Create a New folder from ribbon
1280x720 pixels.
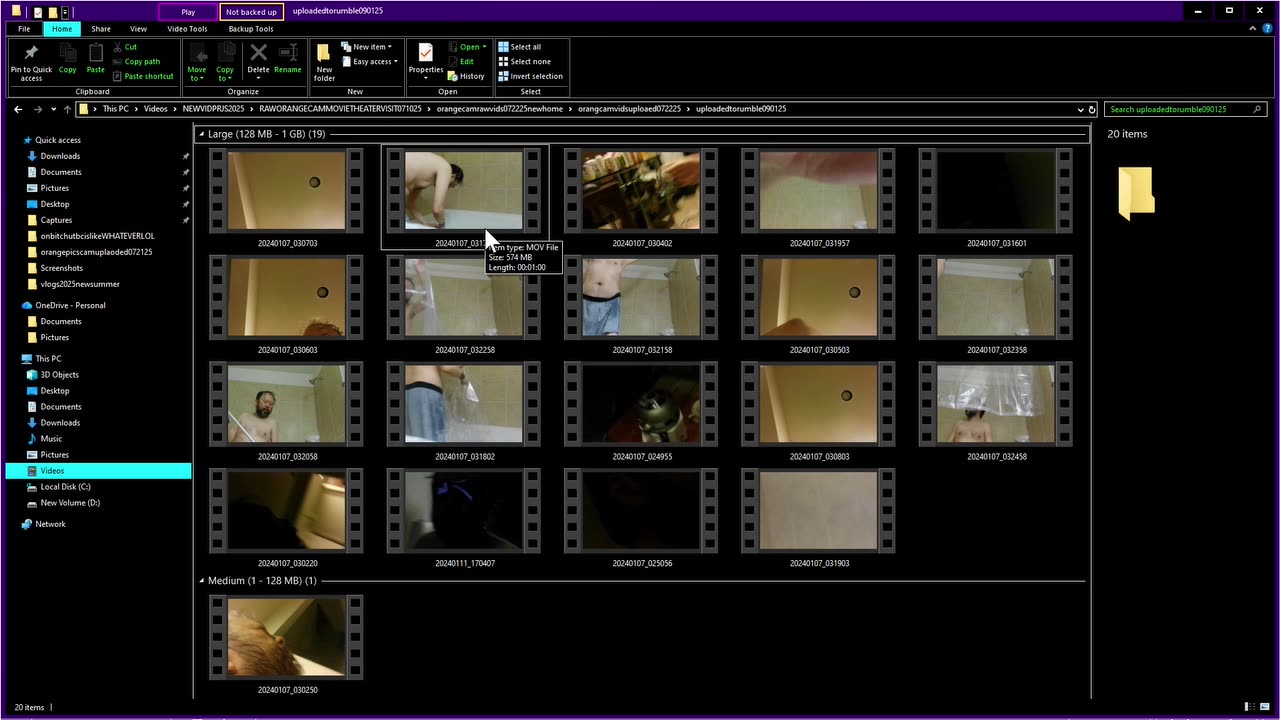[324, 62]
